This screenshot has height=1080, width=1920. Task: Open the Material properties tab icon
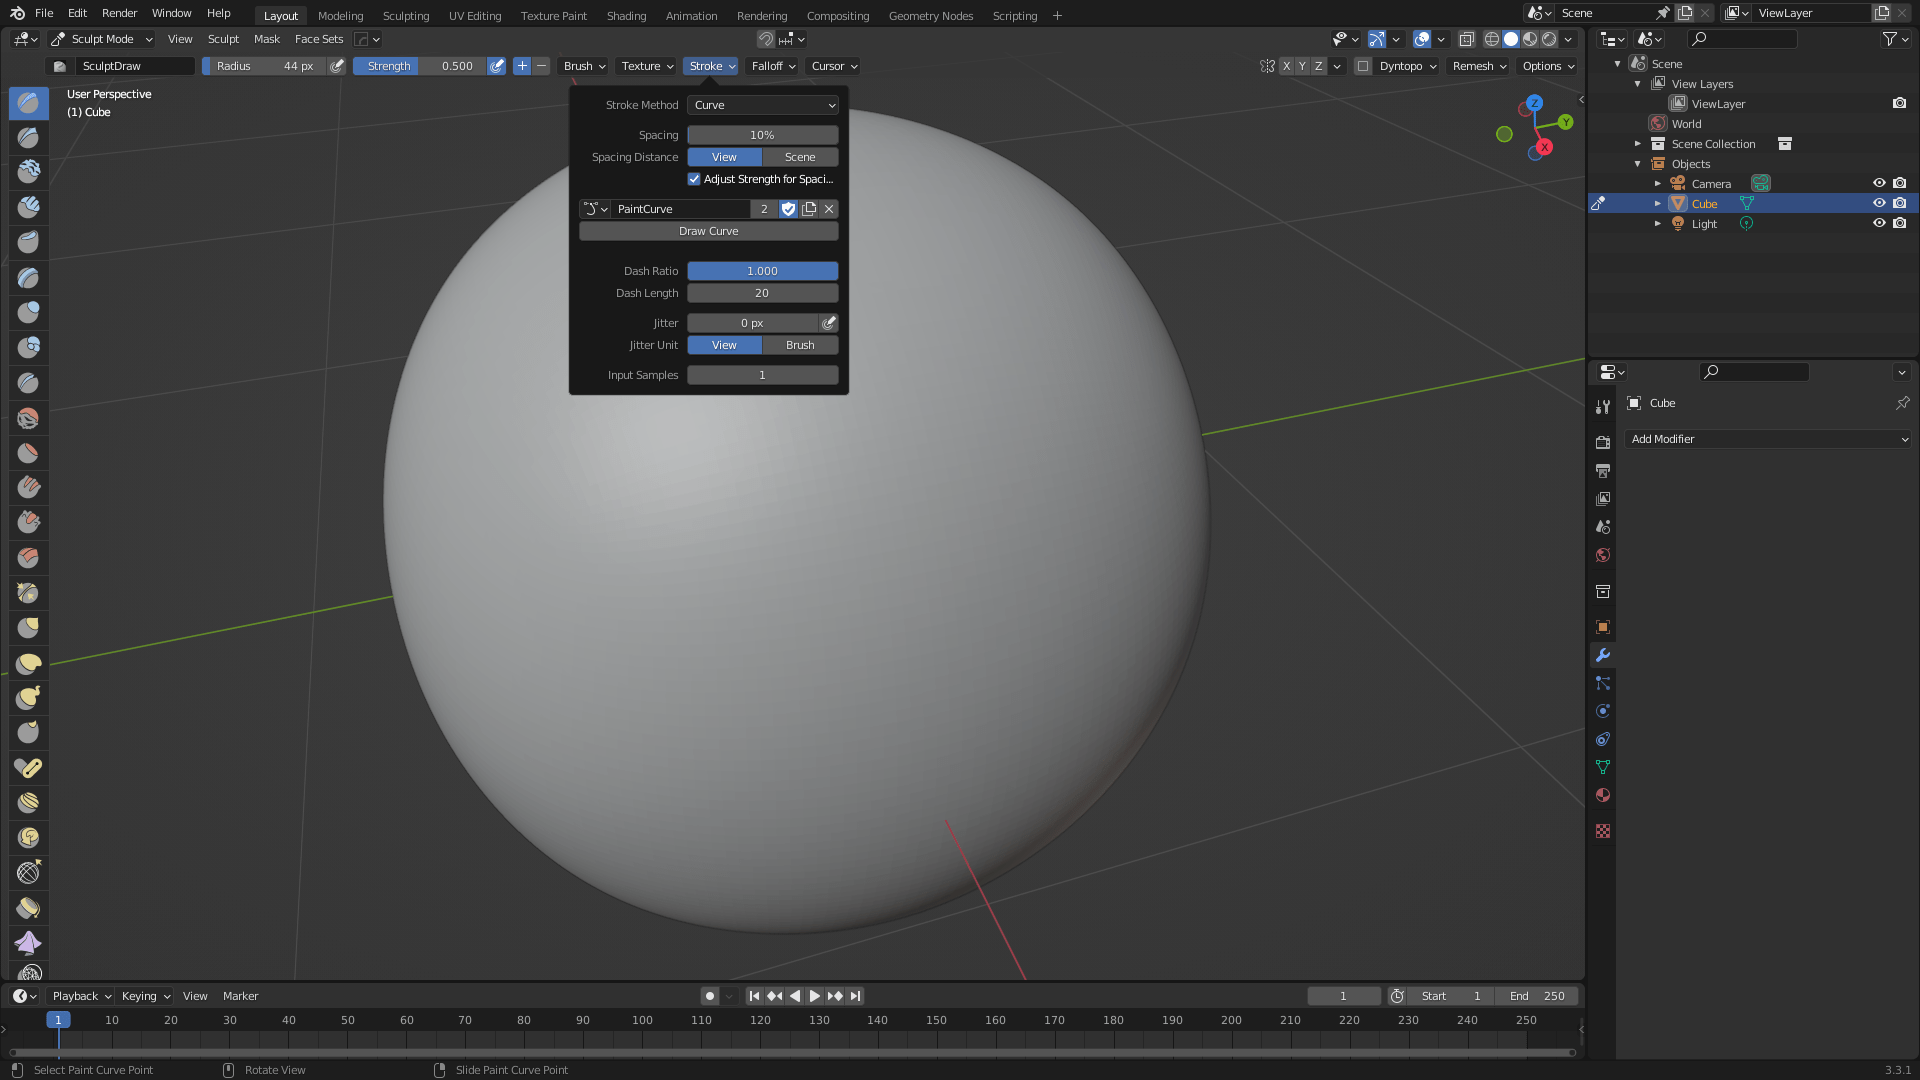tap(1603, 795)
